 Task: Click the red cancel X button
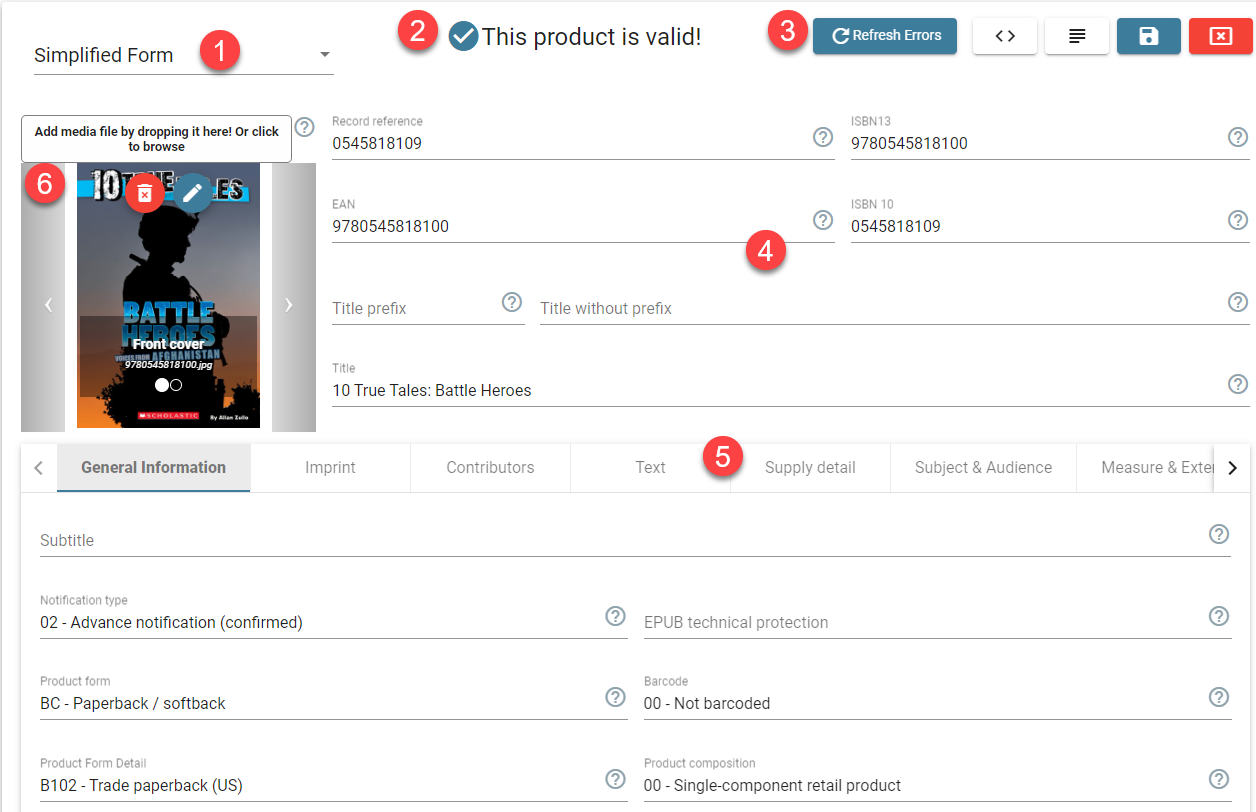click(x=1220, y=36)
